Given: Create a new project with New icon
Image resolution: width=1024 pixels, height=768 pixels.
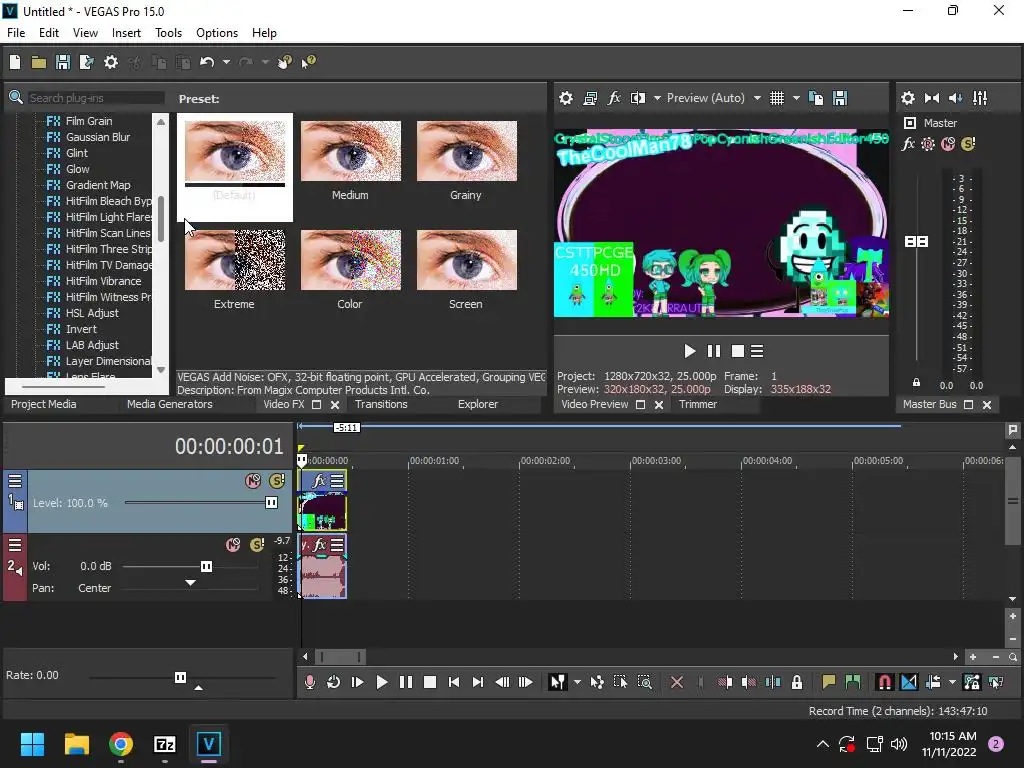Looking at the screenshot, I should [x=15, y=62].
